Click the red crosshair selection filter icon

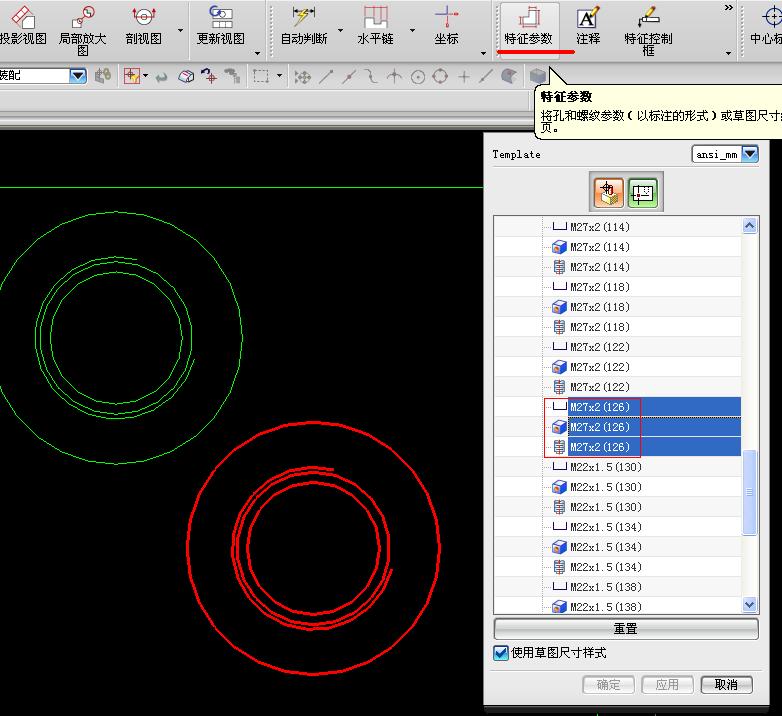[x=132, y=76]
